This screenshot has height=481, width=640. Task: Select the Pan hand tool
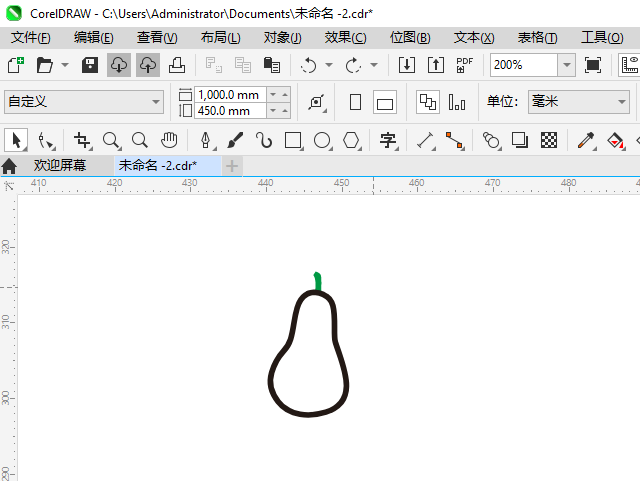(x=169, y=140)
